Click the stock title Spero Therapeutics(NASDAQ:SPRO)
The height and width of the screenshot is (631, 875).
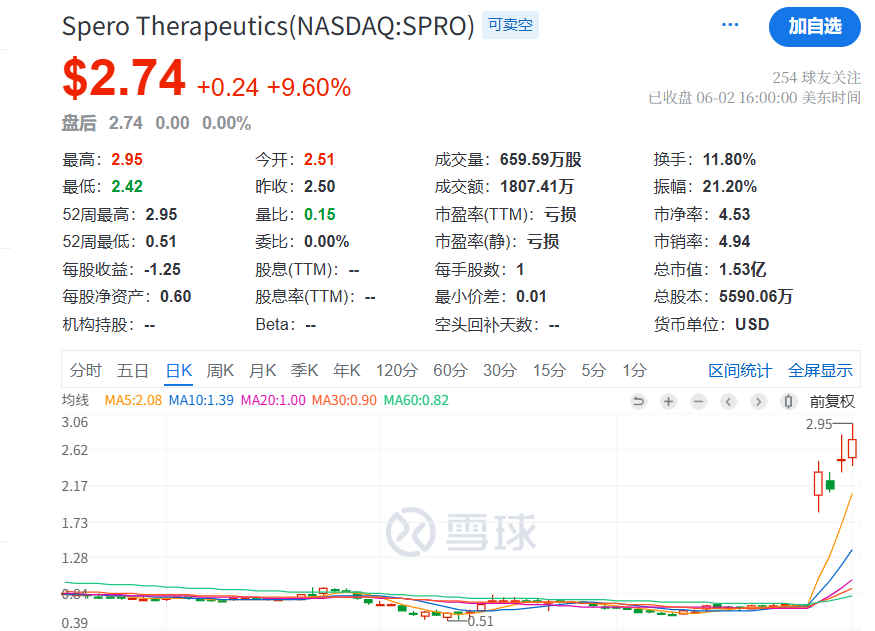268,26
